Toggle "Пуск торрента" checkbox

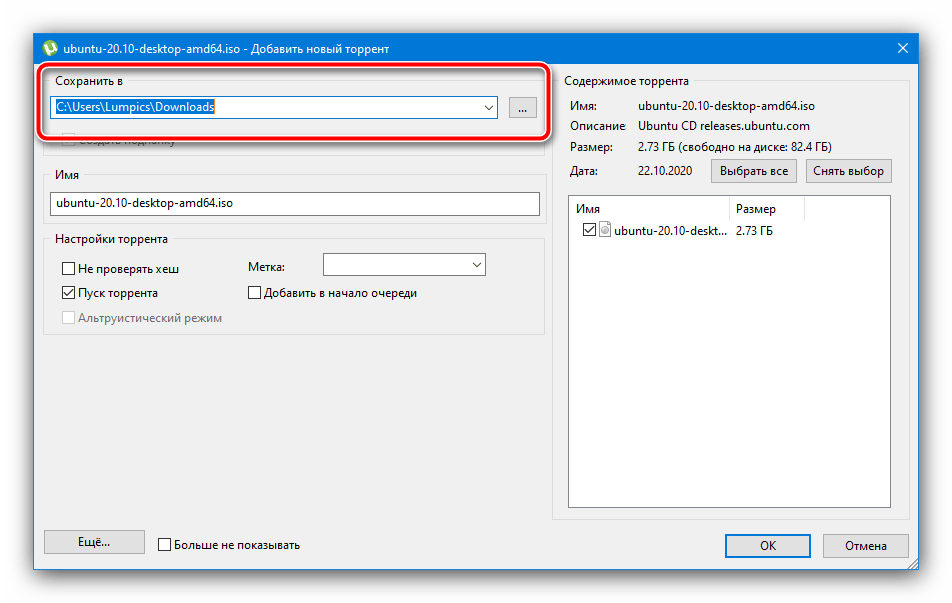[x=69, y=293]
